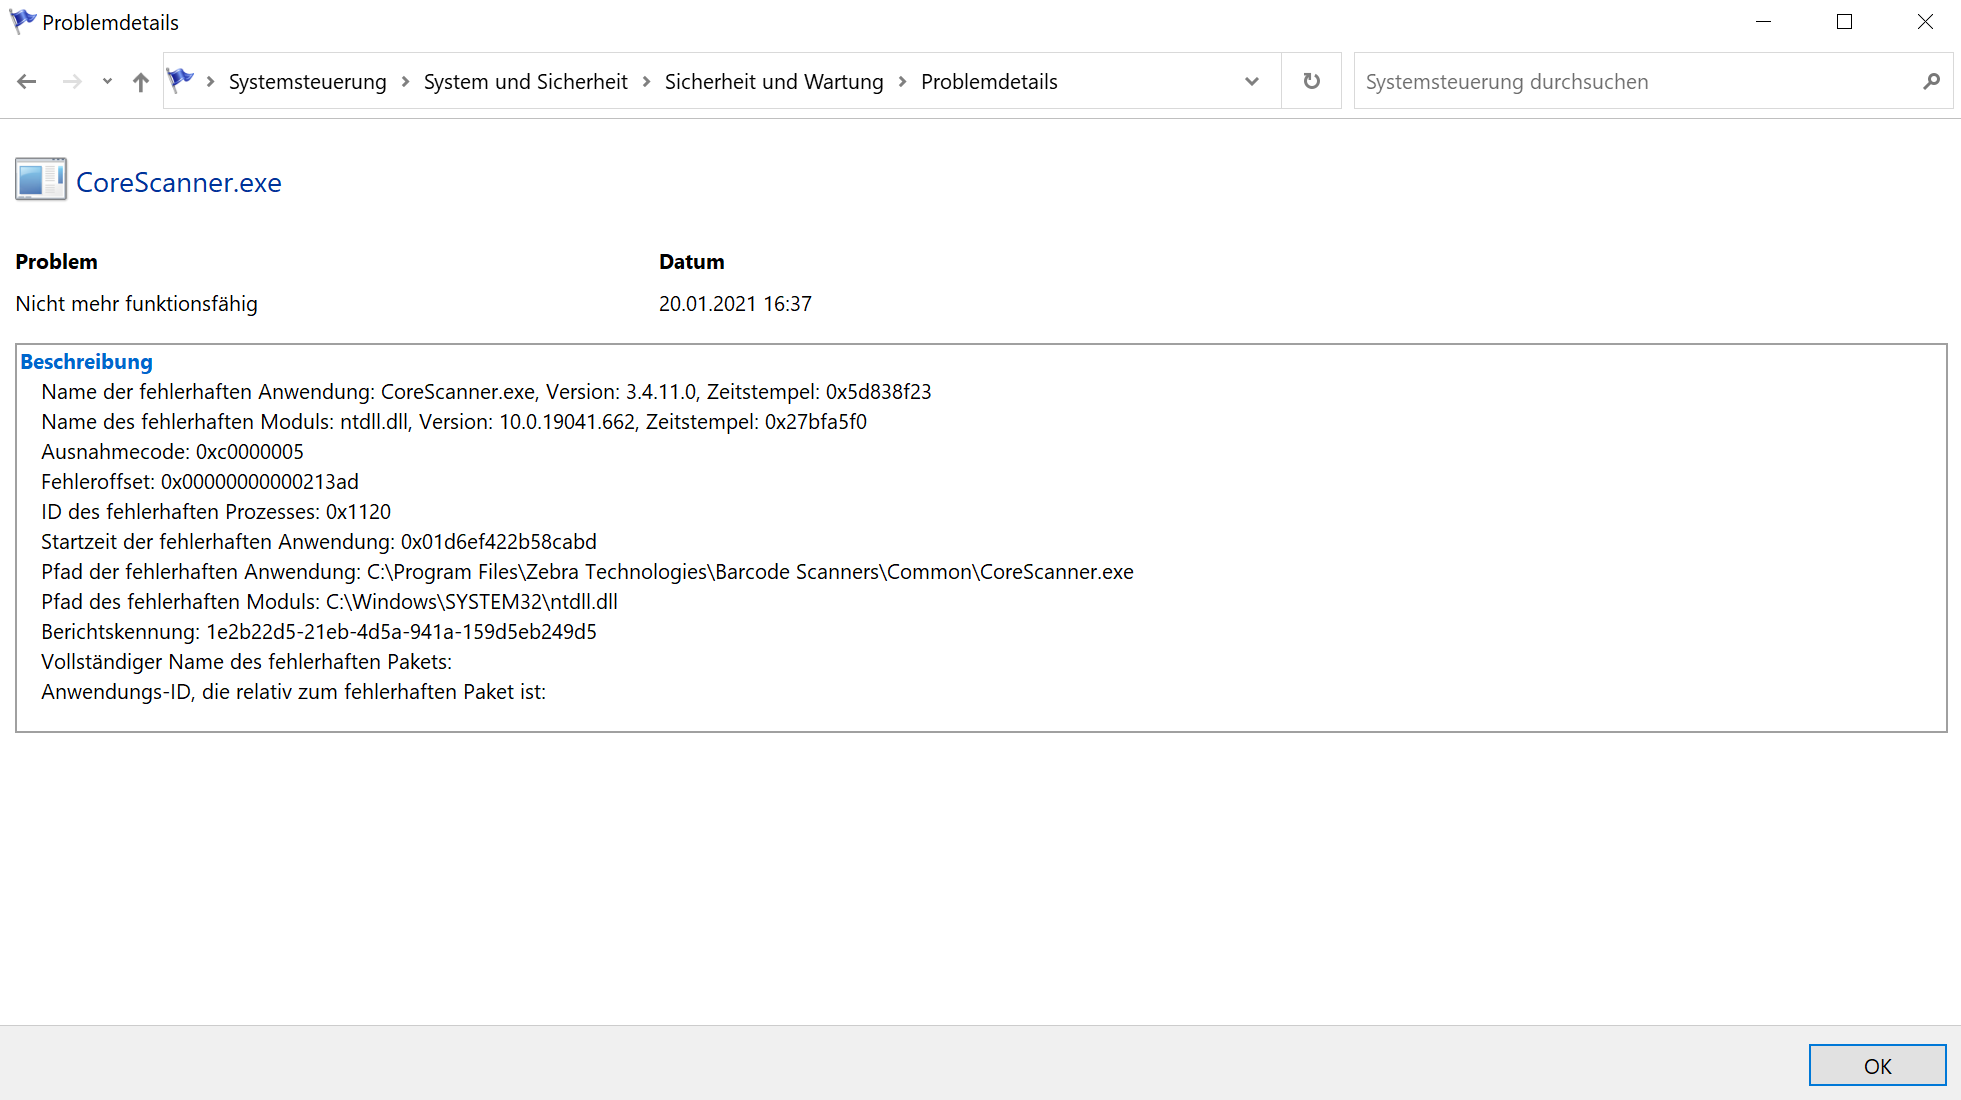Go to Sicherheit und Wartung breadcrumb
The image size is (1961, 1100).
point(774,82)
